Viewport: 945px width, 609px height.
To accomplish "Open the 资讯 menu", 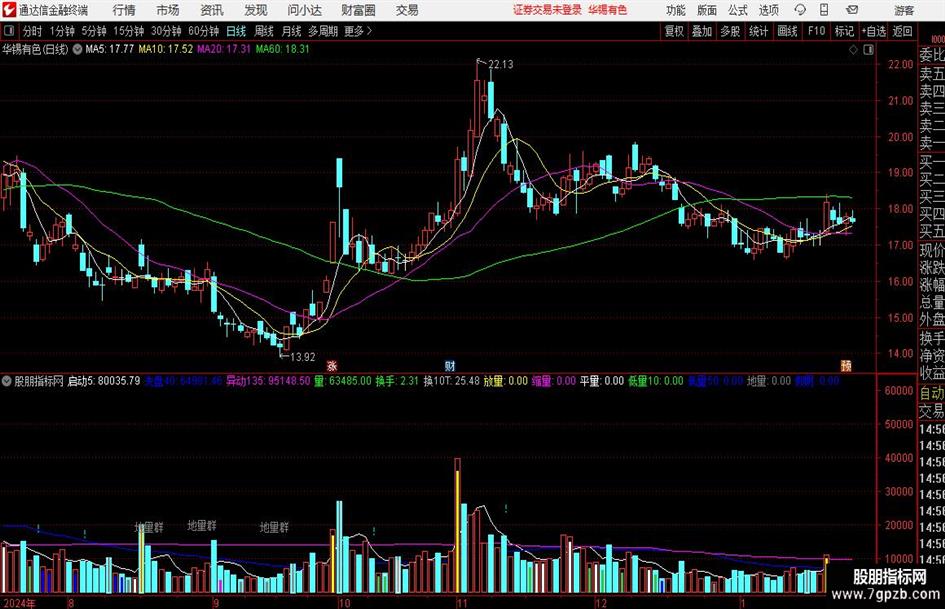I will 212,10.
